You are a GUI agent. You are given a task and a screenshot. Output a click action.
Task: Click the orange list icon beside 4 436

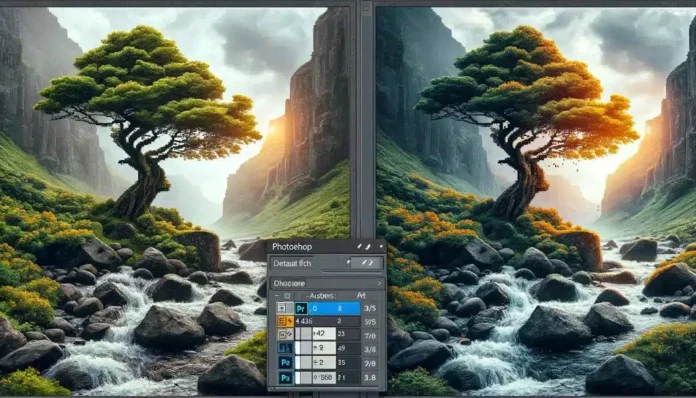pyautogui.click(x=285, y=321)
